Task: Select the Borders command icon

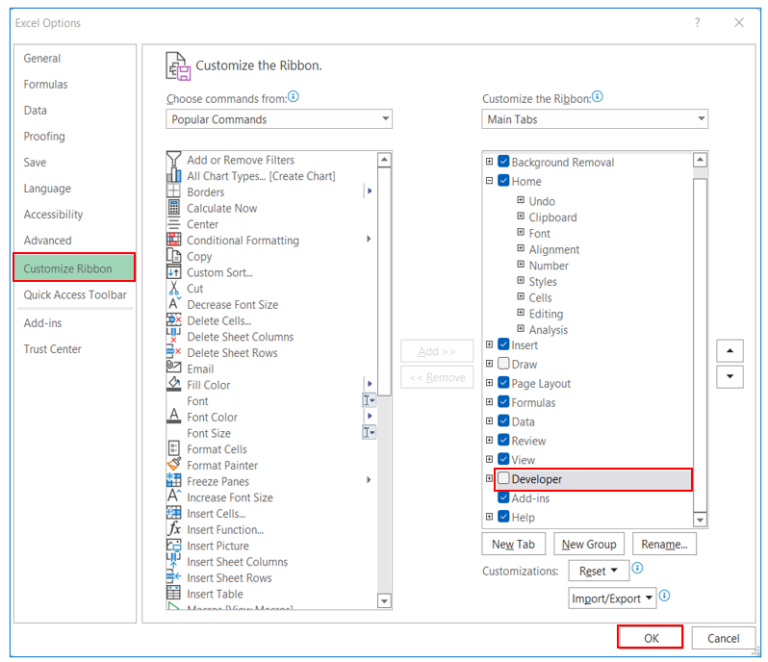Action: [x=174, y=191]
